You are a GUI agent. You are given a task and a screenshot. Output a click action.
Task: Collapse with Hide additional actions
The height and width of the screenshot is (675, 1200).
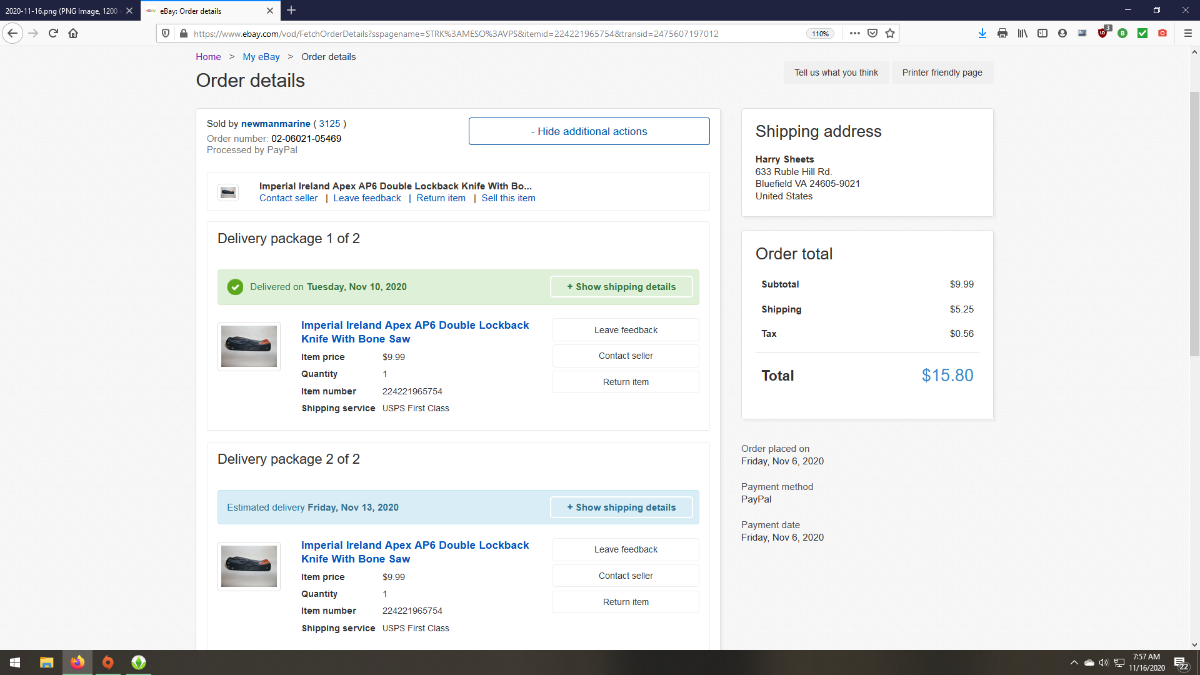589,131
